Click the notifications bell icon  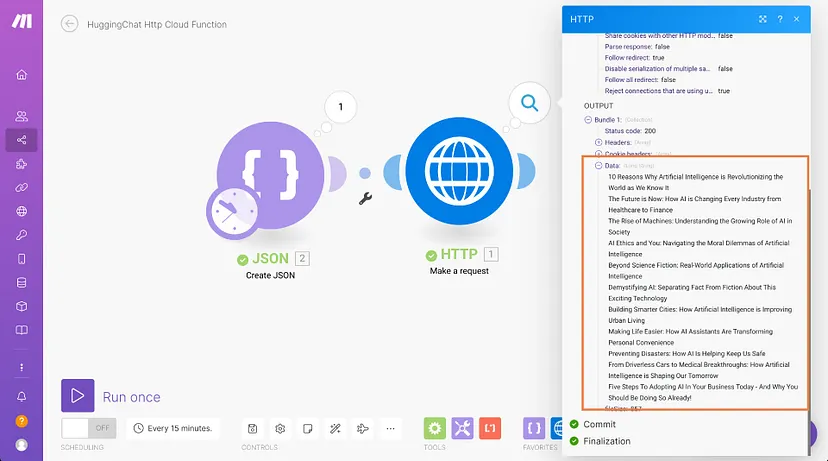pyautogui.click(x=21, y=397)
